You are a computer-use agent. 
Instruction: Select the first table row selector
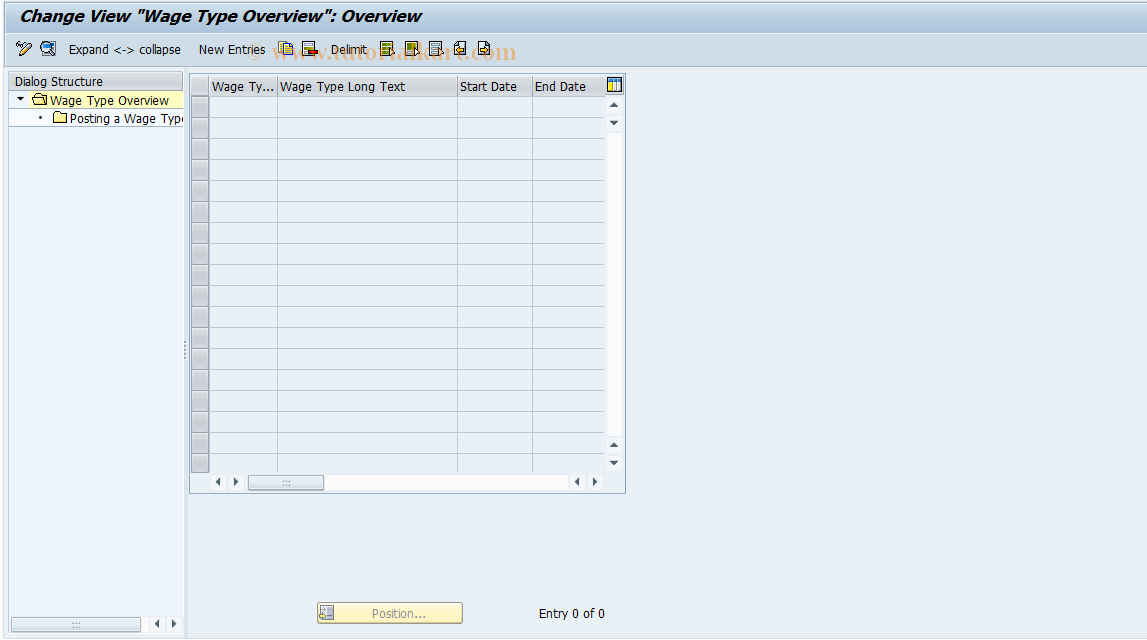click(x=200, y=107)
